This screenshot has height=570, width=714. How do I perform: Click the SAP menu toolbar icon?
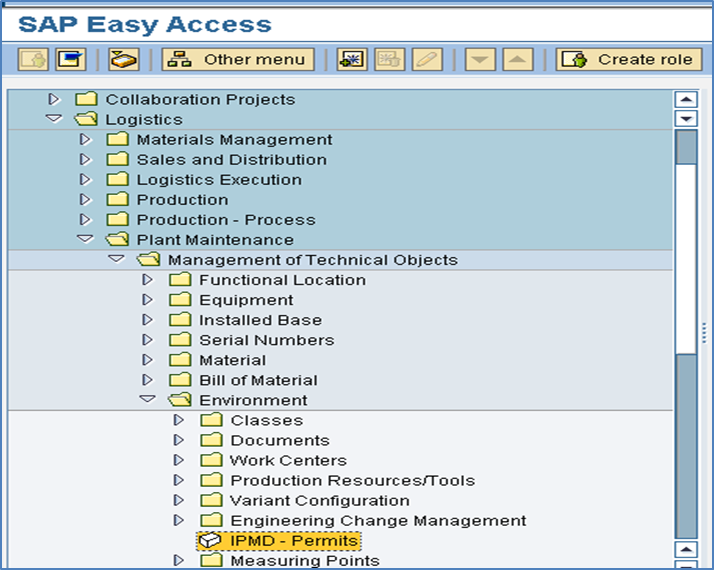tap(71, 60)
